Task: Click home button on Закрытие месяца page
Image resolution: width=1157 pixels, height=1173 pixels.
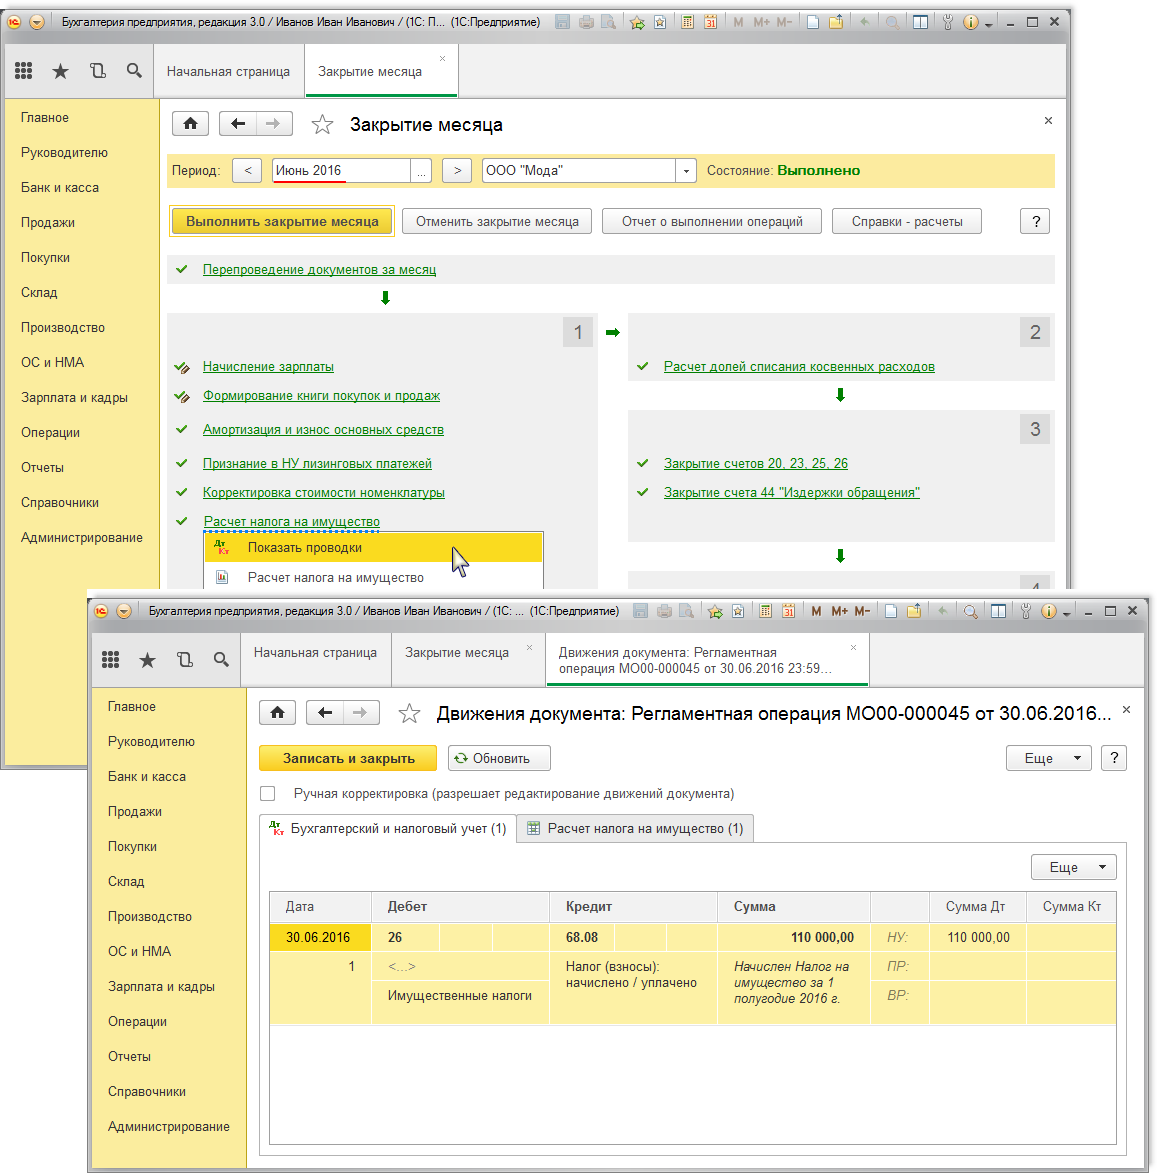Action: tap(190, 123)
